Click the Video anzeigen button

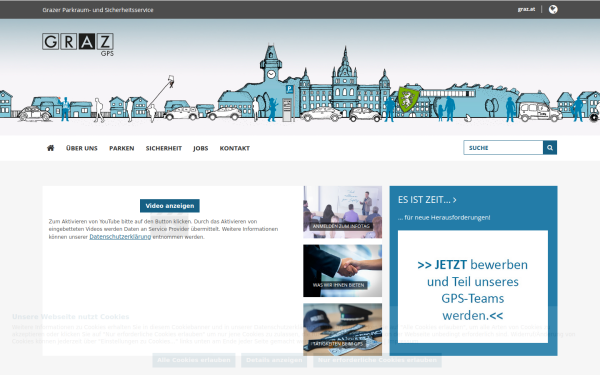170,206
